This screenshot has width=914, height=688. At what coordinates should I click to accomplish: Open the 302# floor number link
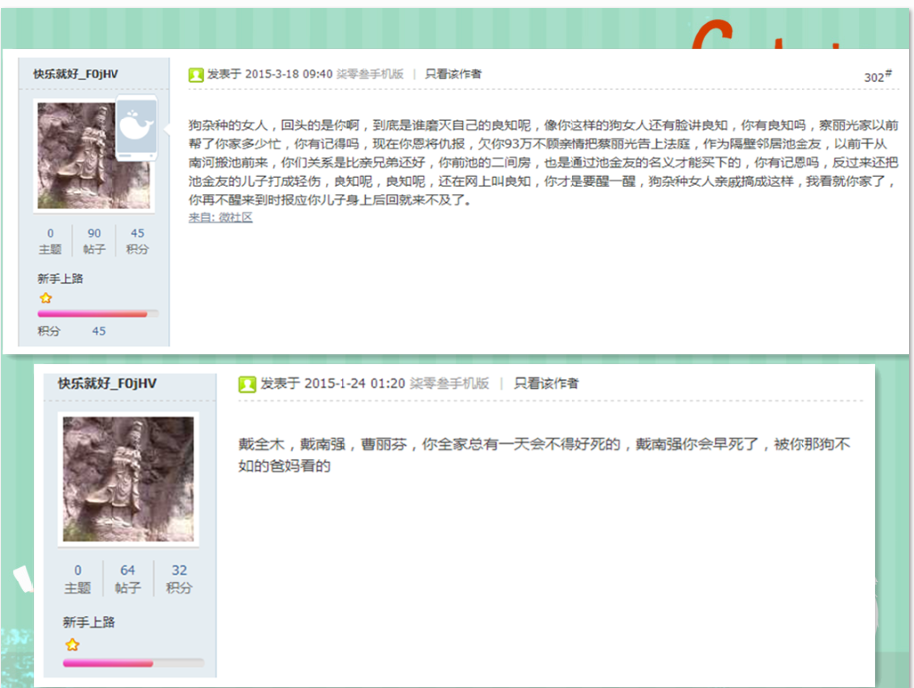point(877,77)
